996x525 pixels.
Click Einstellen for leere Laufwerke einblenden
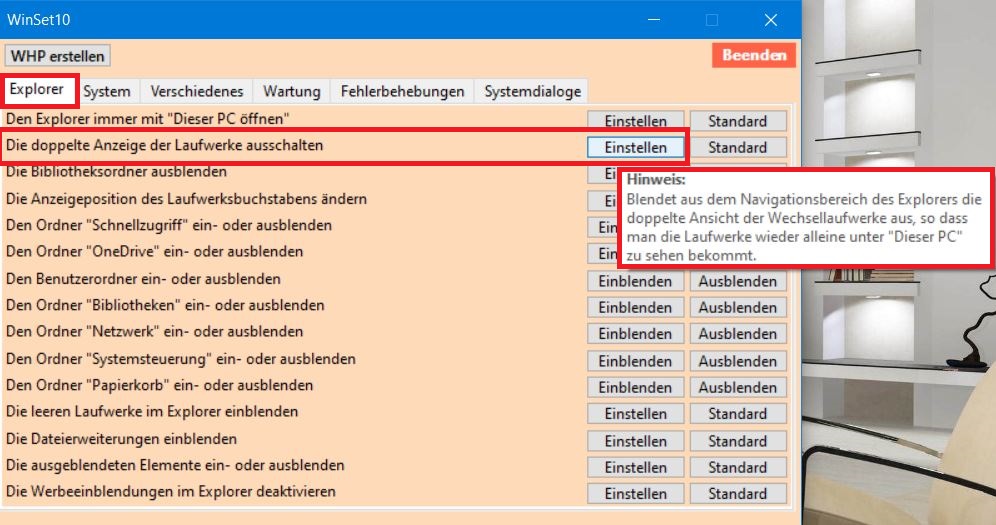[635, 414]
